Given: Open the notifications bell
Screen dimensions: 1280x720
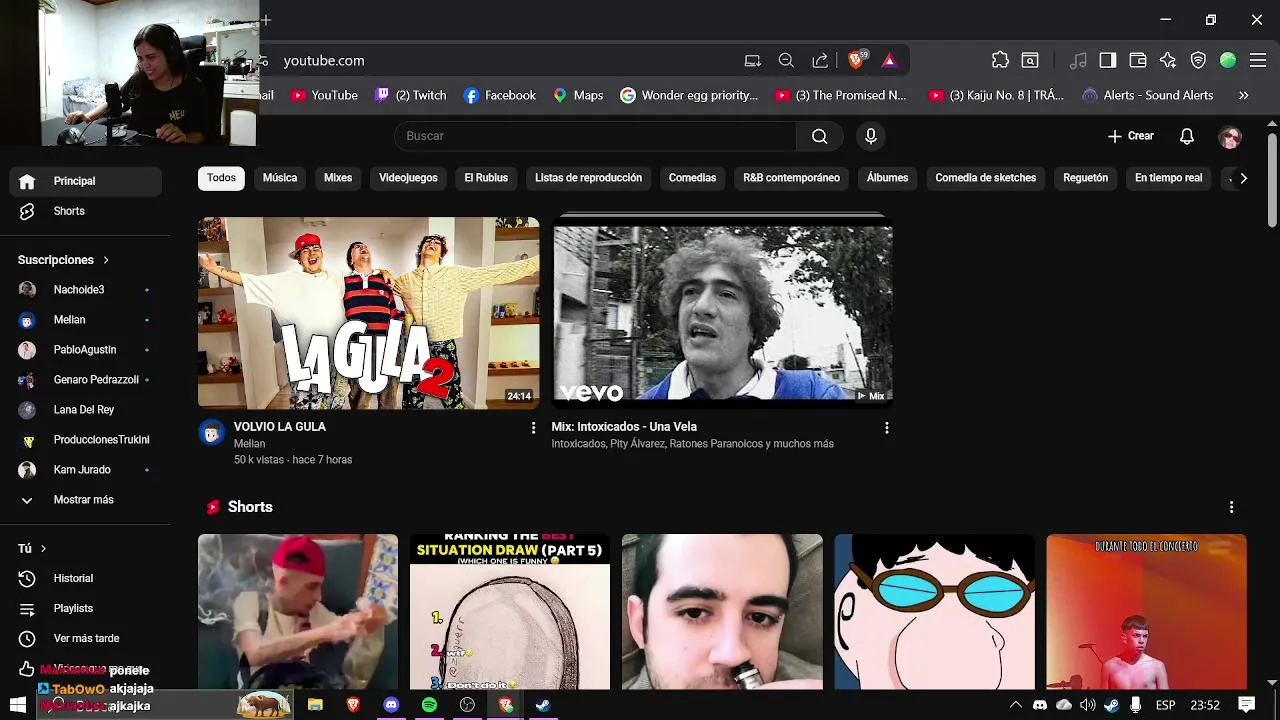Looking at the screenshot, I should coord(1187,136).
